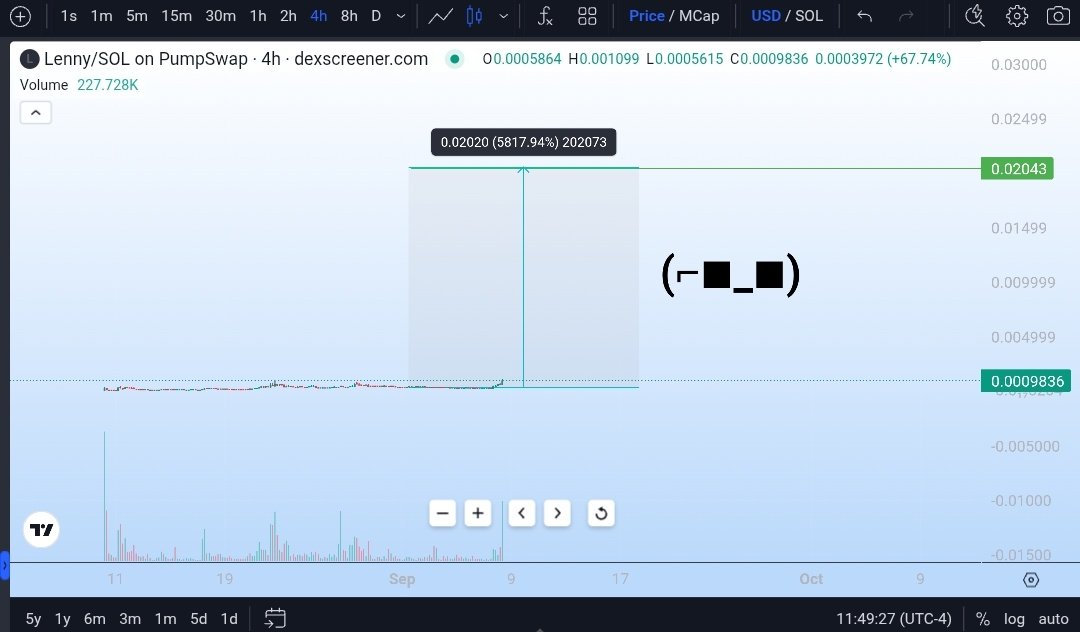Click the sunglasses emoticon text drawing
Viewport: 1080px width, 632px height.
click(x=730, y=274)
